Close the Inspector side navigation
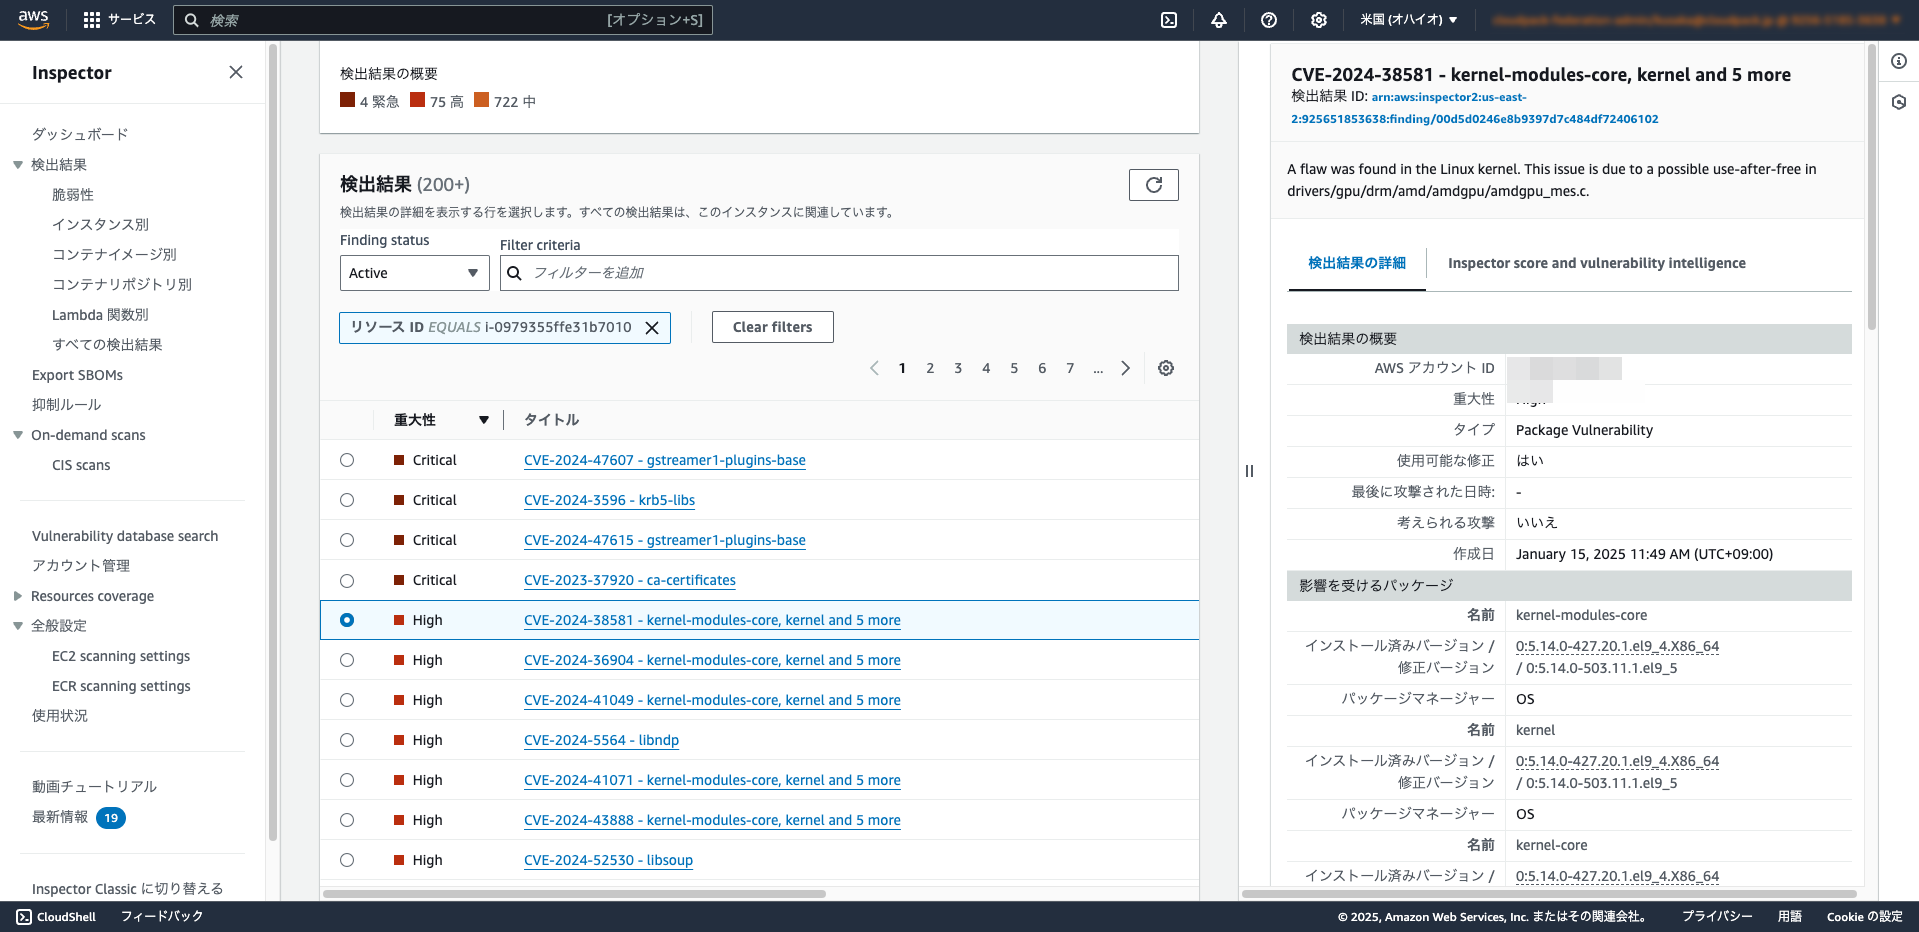Viewport: 1919px width, 932px height. [x=236, y=72]
